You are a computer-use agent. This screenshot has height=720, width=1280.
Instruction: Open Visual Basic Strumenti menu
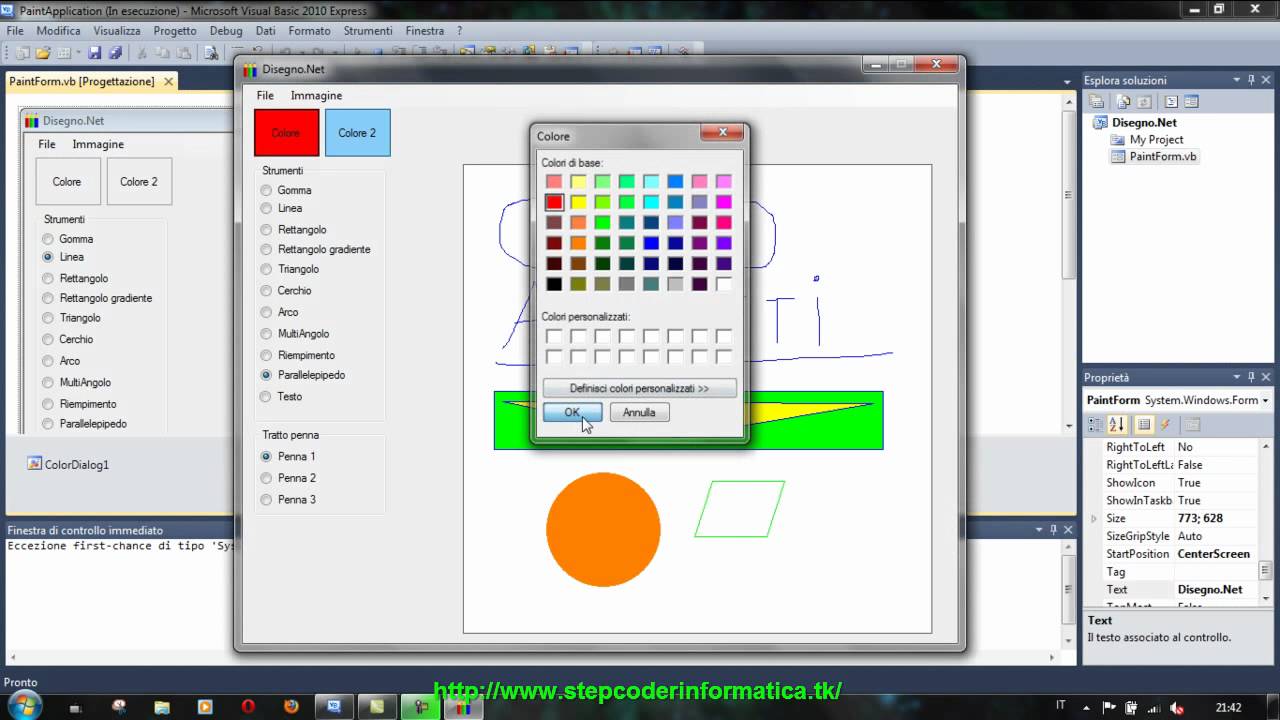[x=368, y=31]
